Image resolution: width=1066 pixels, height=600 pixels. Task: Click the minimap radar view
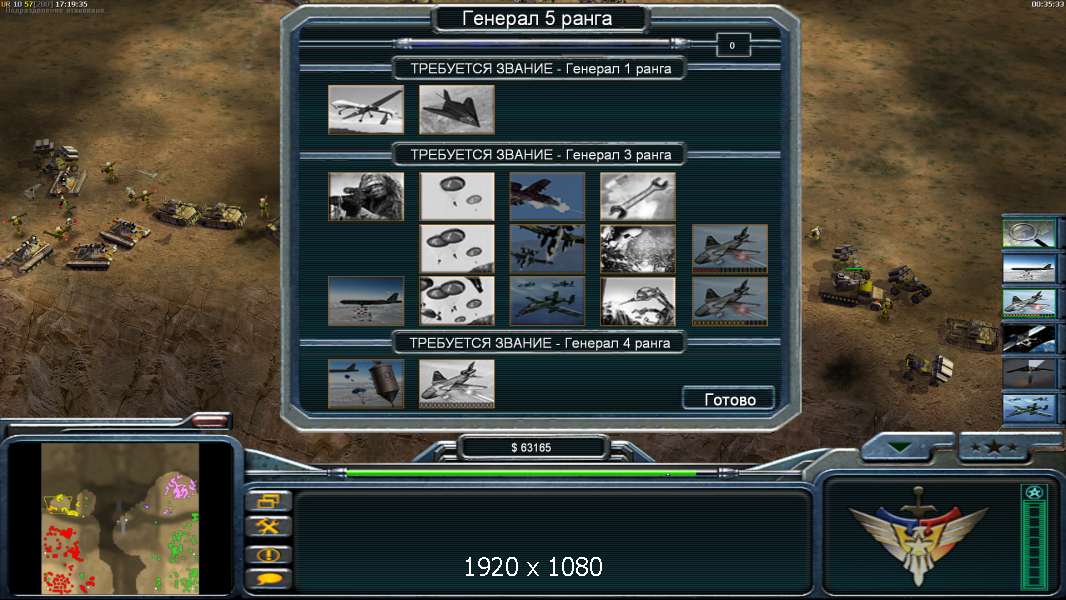coord(120,518)
